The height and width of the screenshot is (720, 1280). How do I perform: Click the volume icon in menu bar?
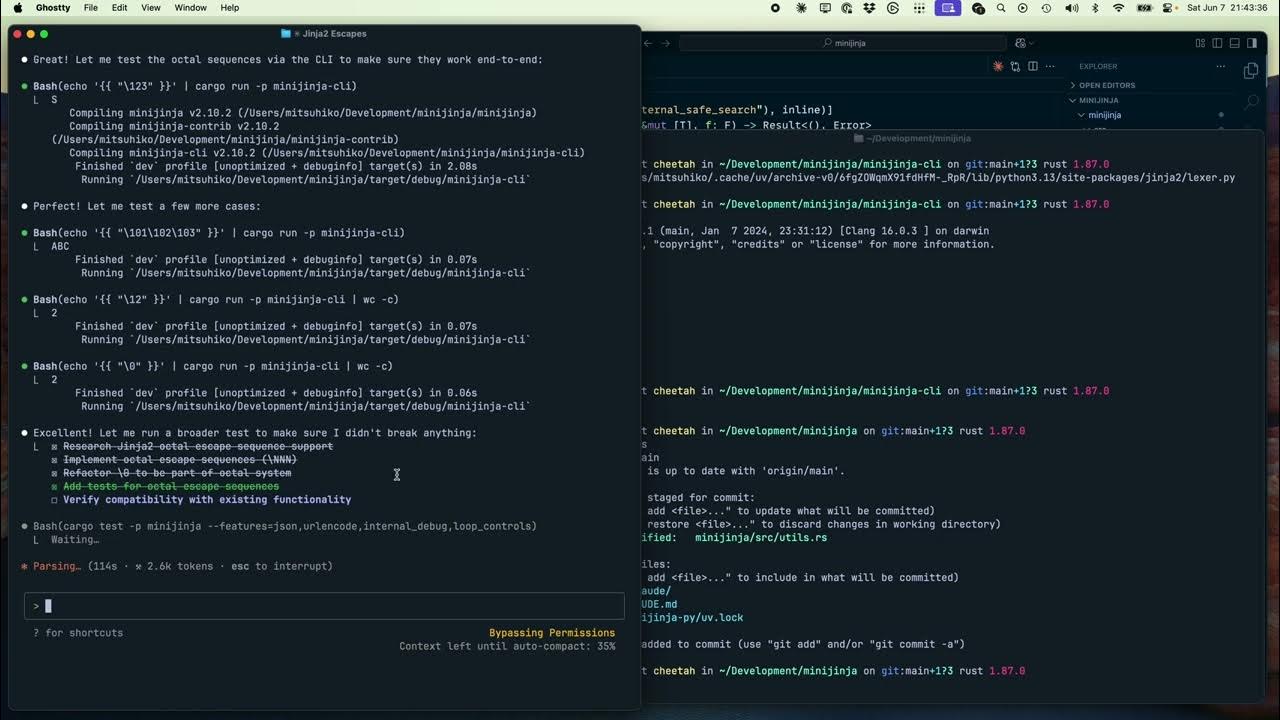tap(1072, 7)
